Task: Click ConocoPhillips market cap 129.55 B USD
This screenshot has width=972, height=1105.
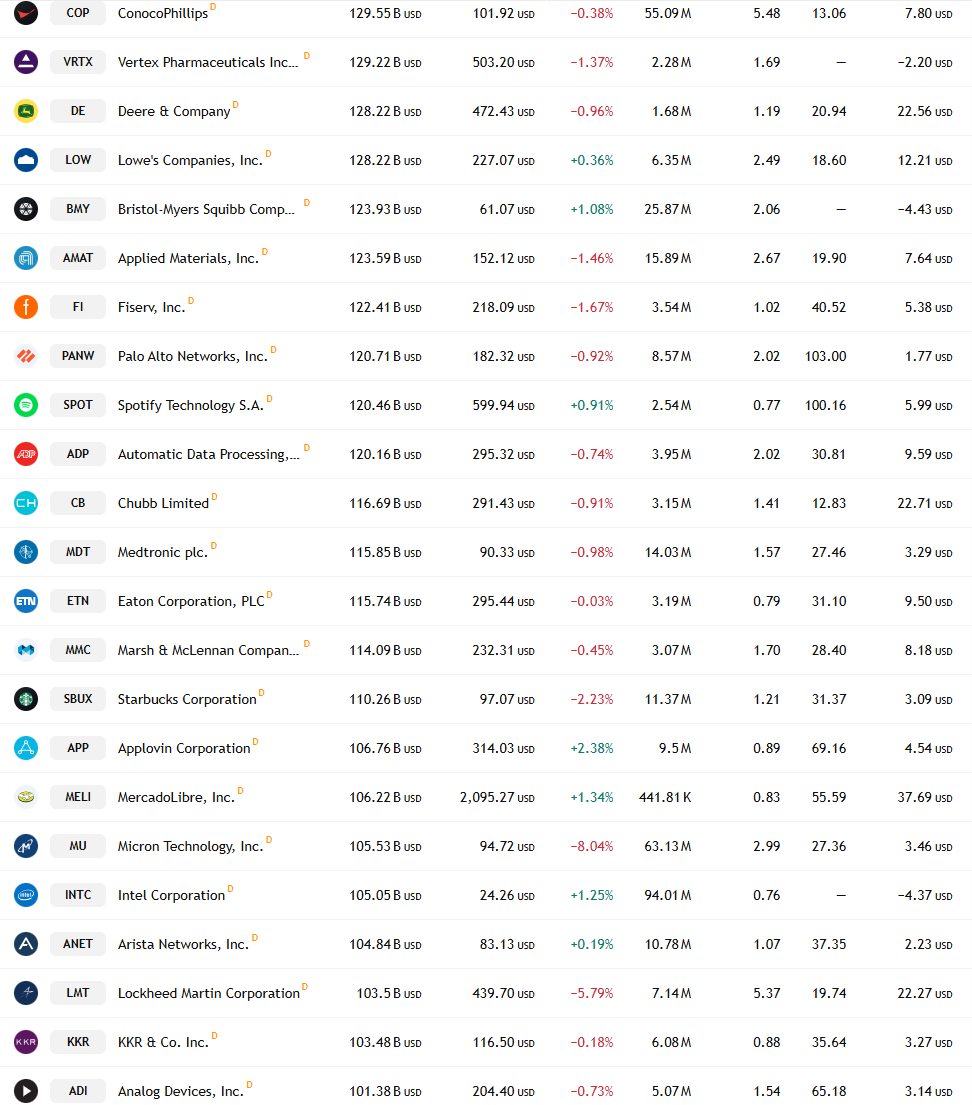Action: (x=385, y=13)
